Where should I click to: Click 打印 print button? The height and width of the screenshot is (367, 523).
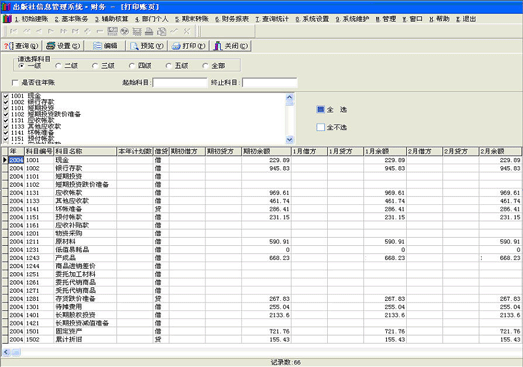188,46
